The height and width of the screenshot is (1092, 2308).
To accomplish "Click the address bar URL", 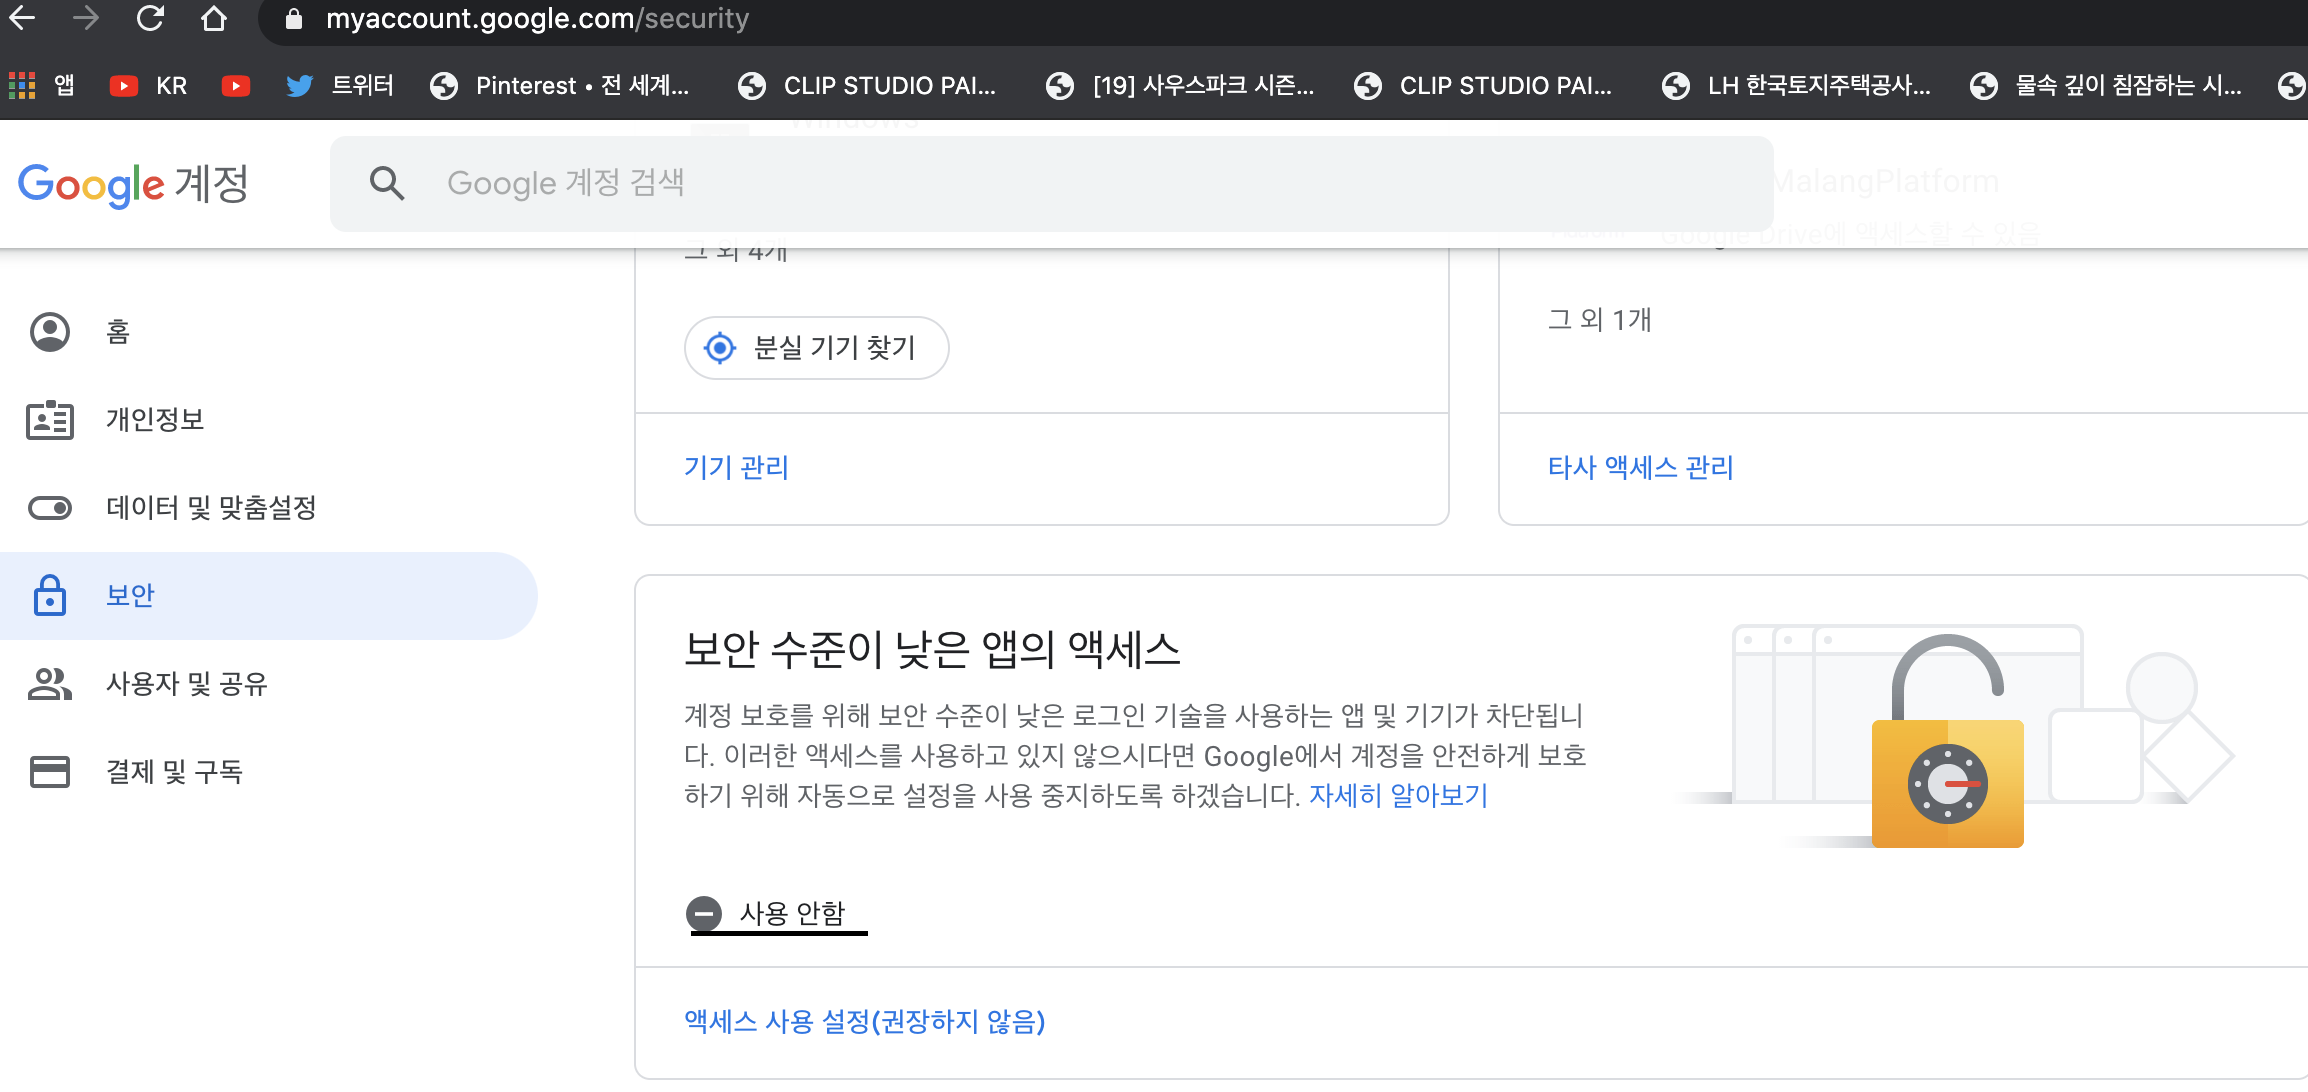I will point(537,19).
